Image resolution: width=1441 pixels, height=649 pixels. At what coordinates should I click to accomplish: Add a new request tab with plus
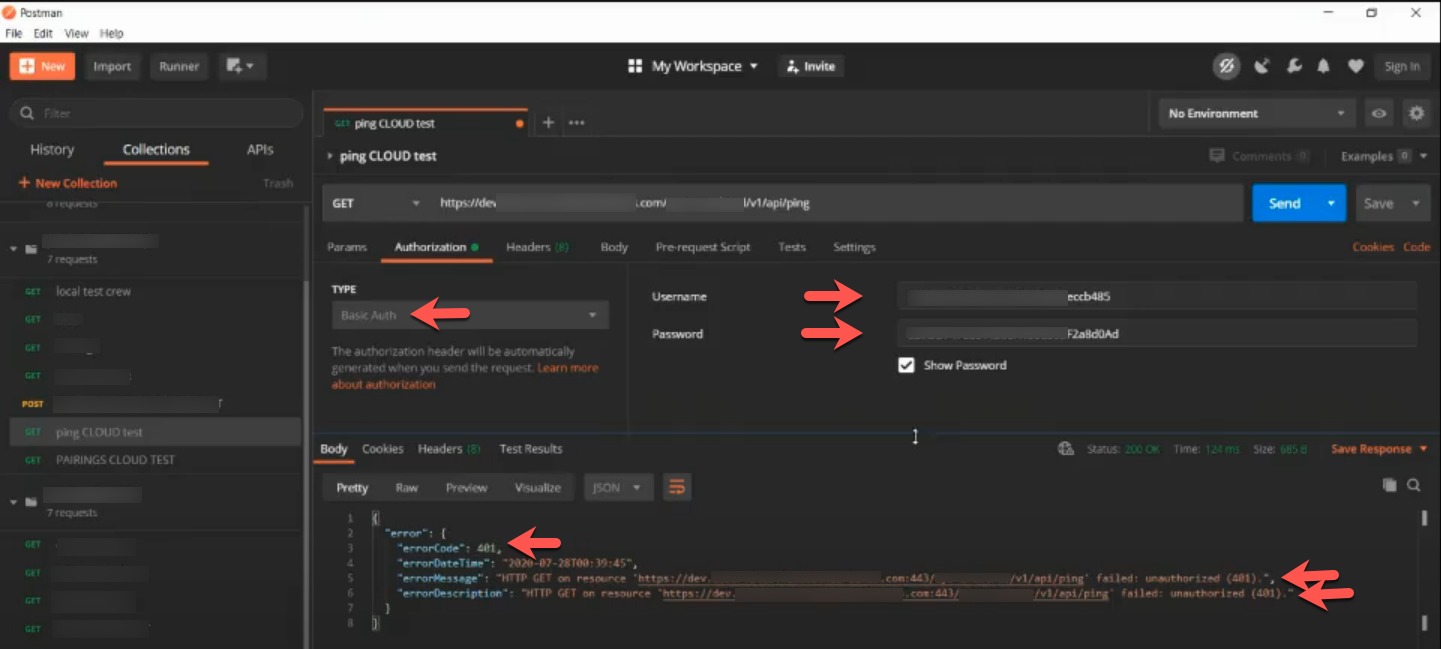tap(548, 123)
